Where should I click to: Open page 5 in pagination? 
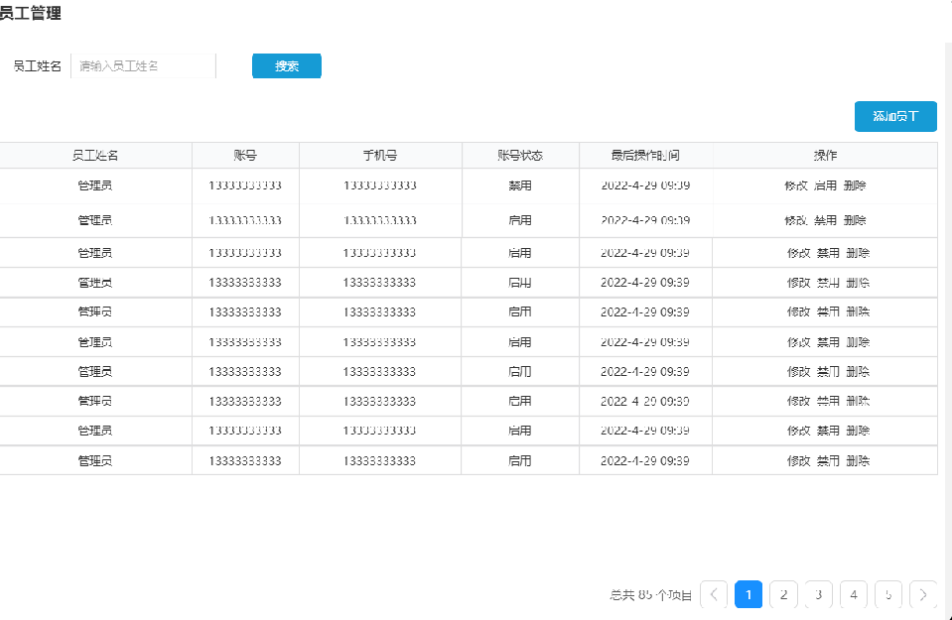click(x=888, y=594)
